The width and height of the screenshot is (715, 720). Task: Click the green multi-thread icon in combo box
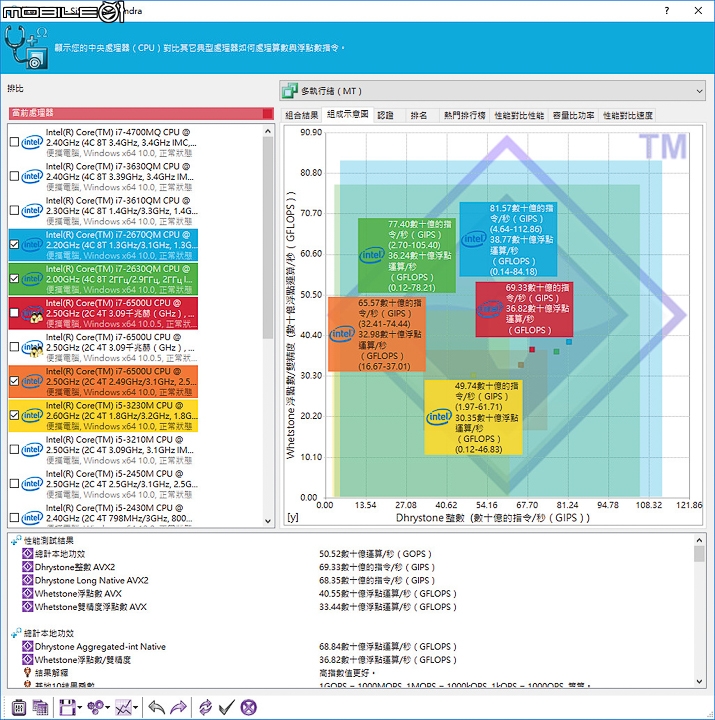[290, 91]
